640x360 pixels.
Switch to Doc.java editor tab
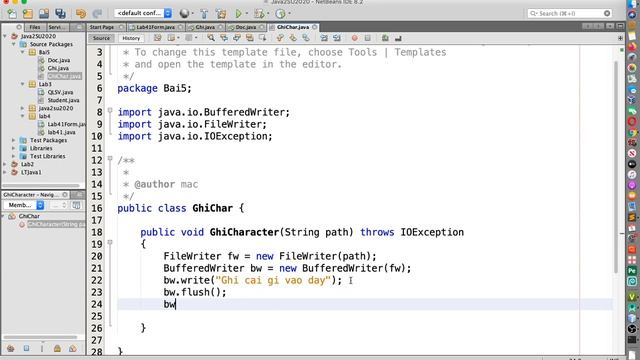pos(246,27)
